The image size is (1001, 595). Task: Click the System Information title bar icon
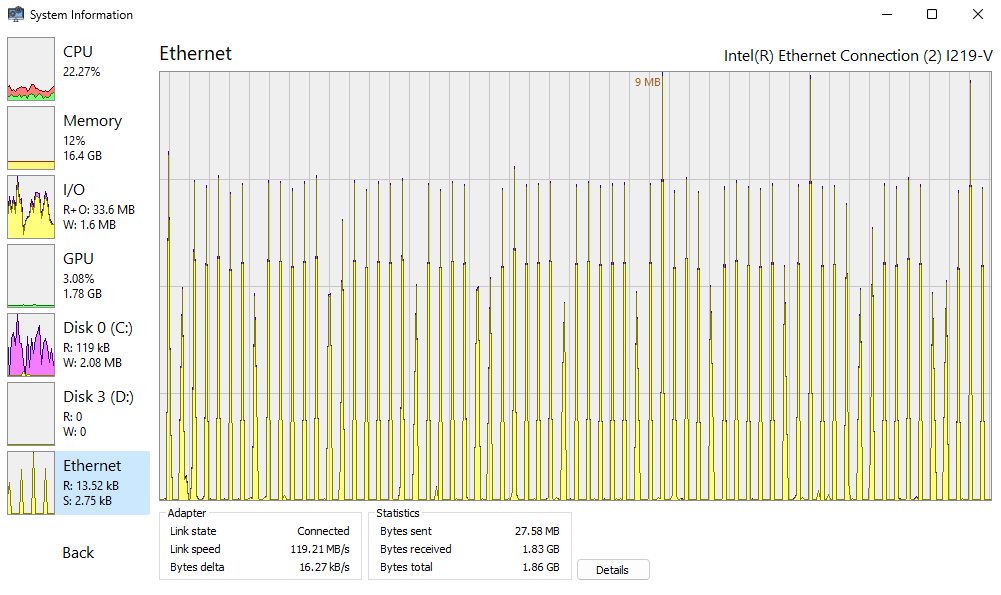[16, 15]
